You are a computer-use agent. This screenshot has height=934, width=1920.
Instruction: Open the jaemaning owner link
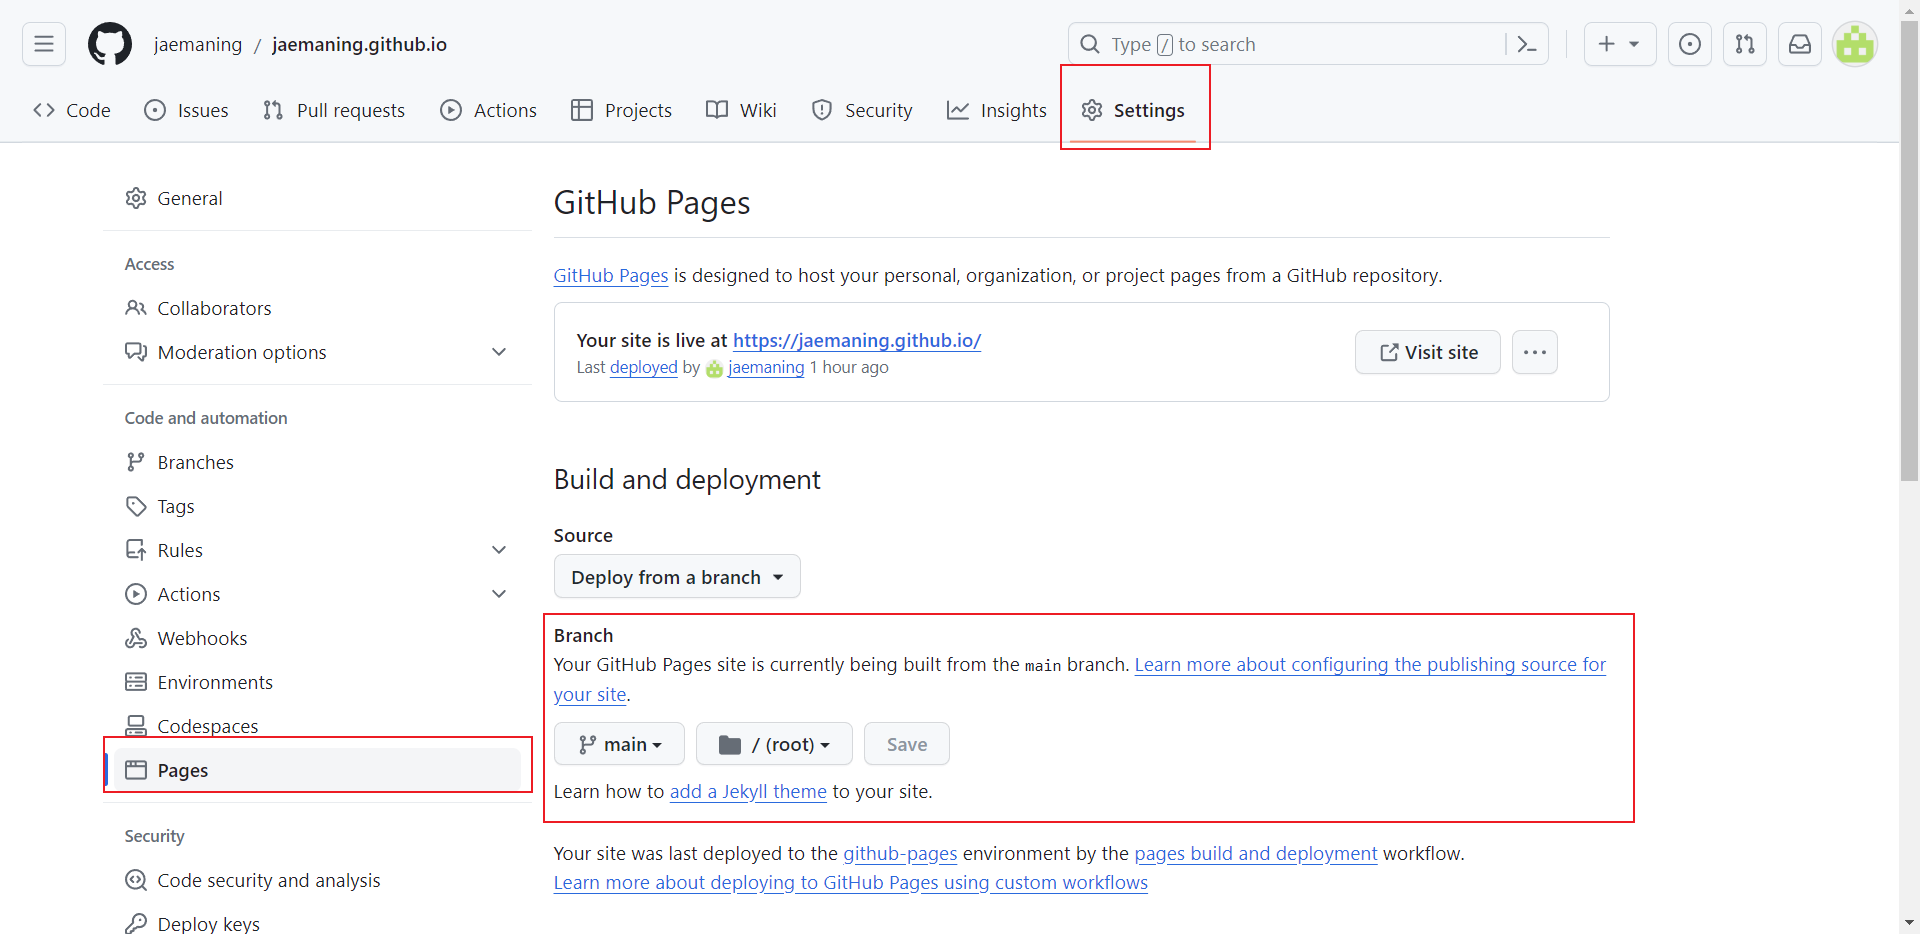[198, 44]
